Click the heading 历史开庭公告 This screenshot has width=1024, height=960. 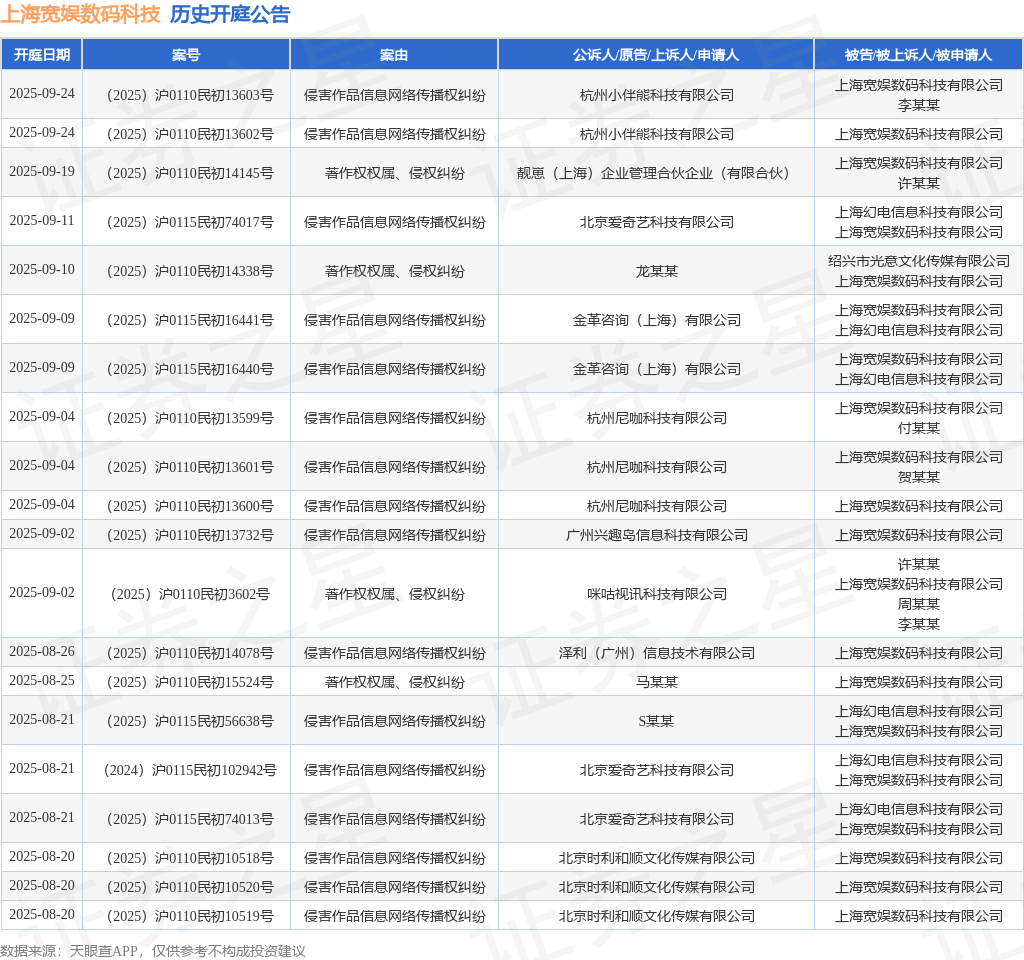point(230,14)
